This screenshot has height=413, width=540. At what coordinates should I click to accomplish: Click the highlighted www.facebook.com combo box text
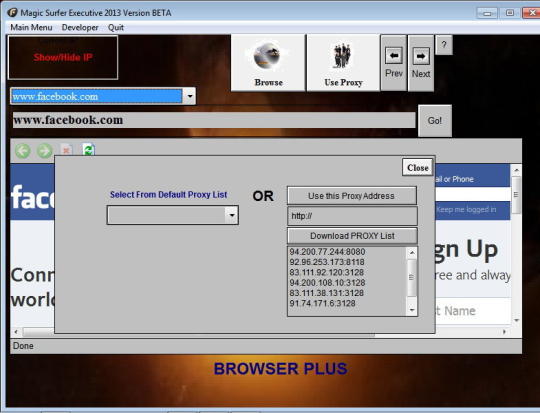(x=96, y=96)
